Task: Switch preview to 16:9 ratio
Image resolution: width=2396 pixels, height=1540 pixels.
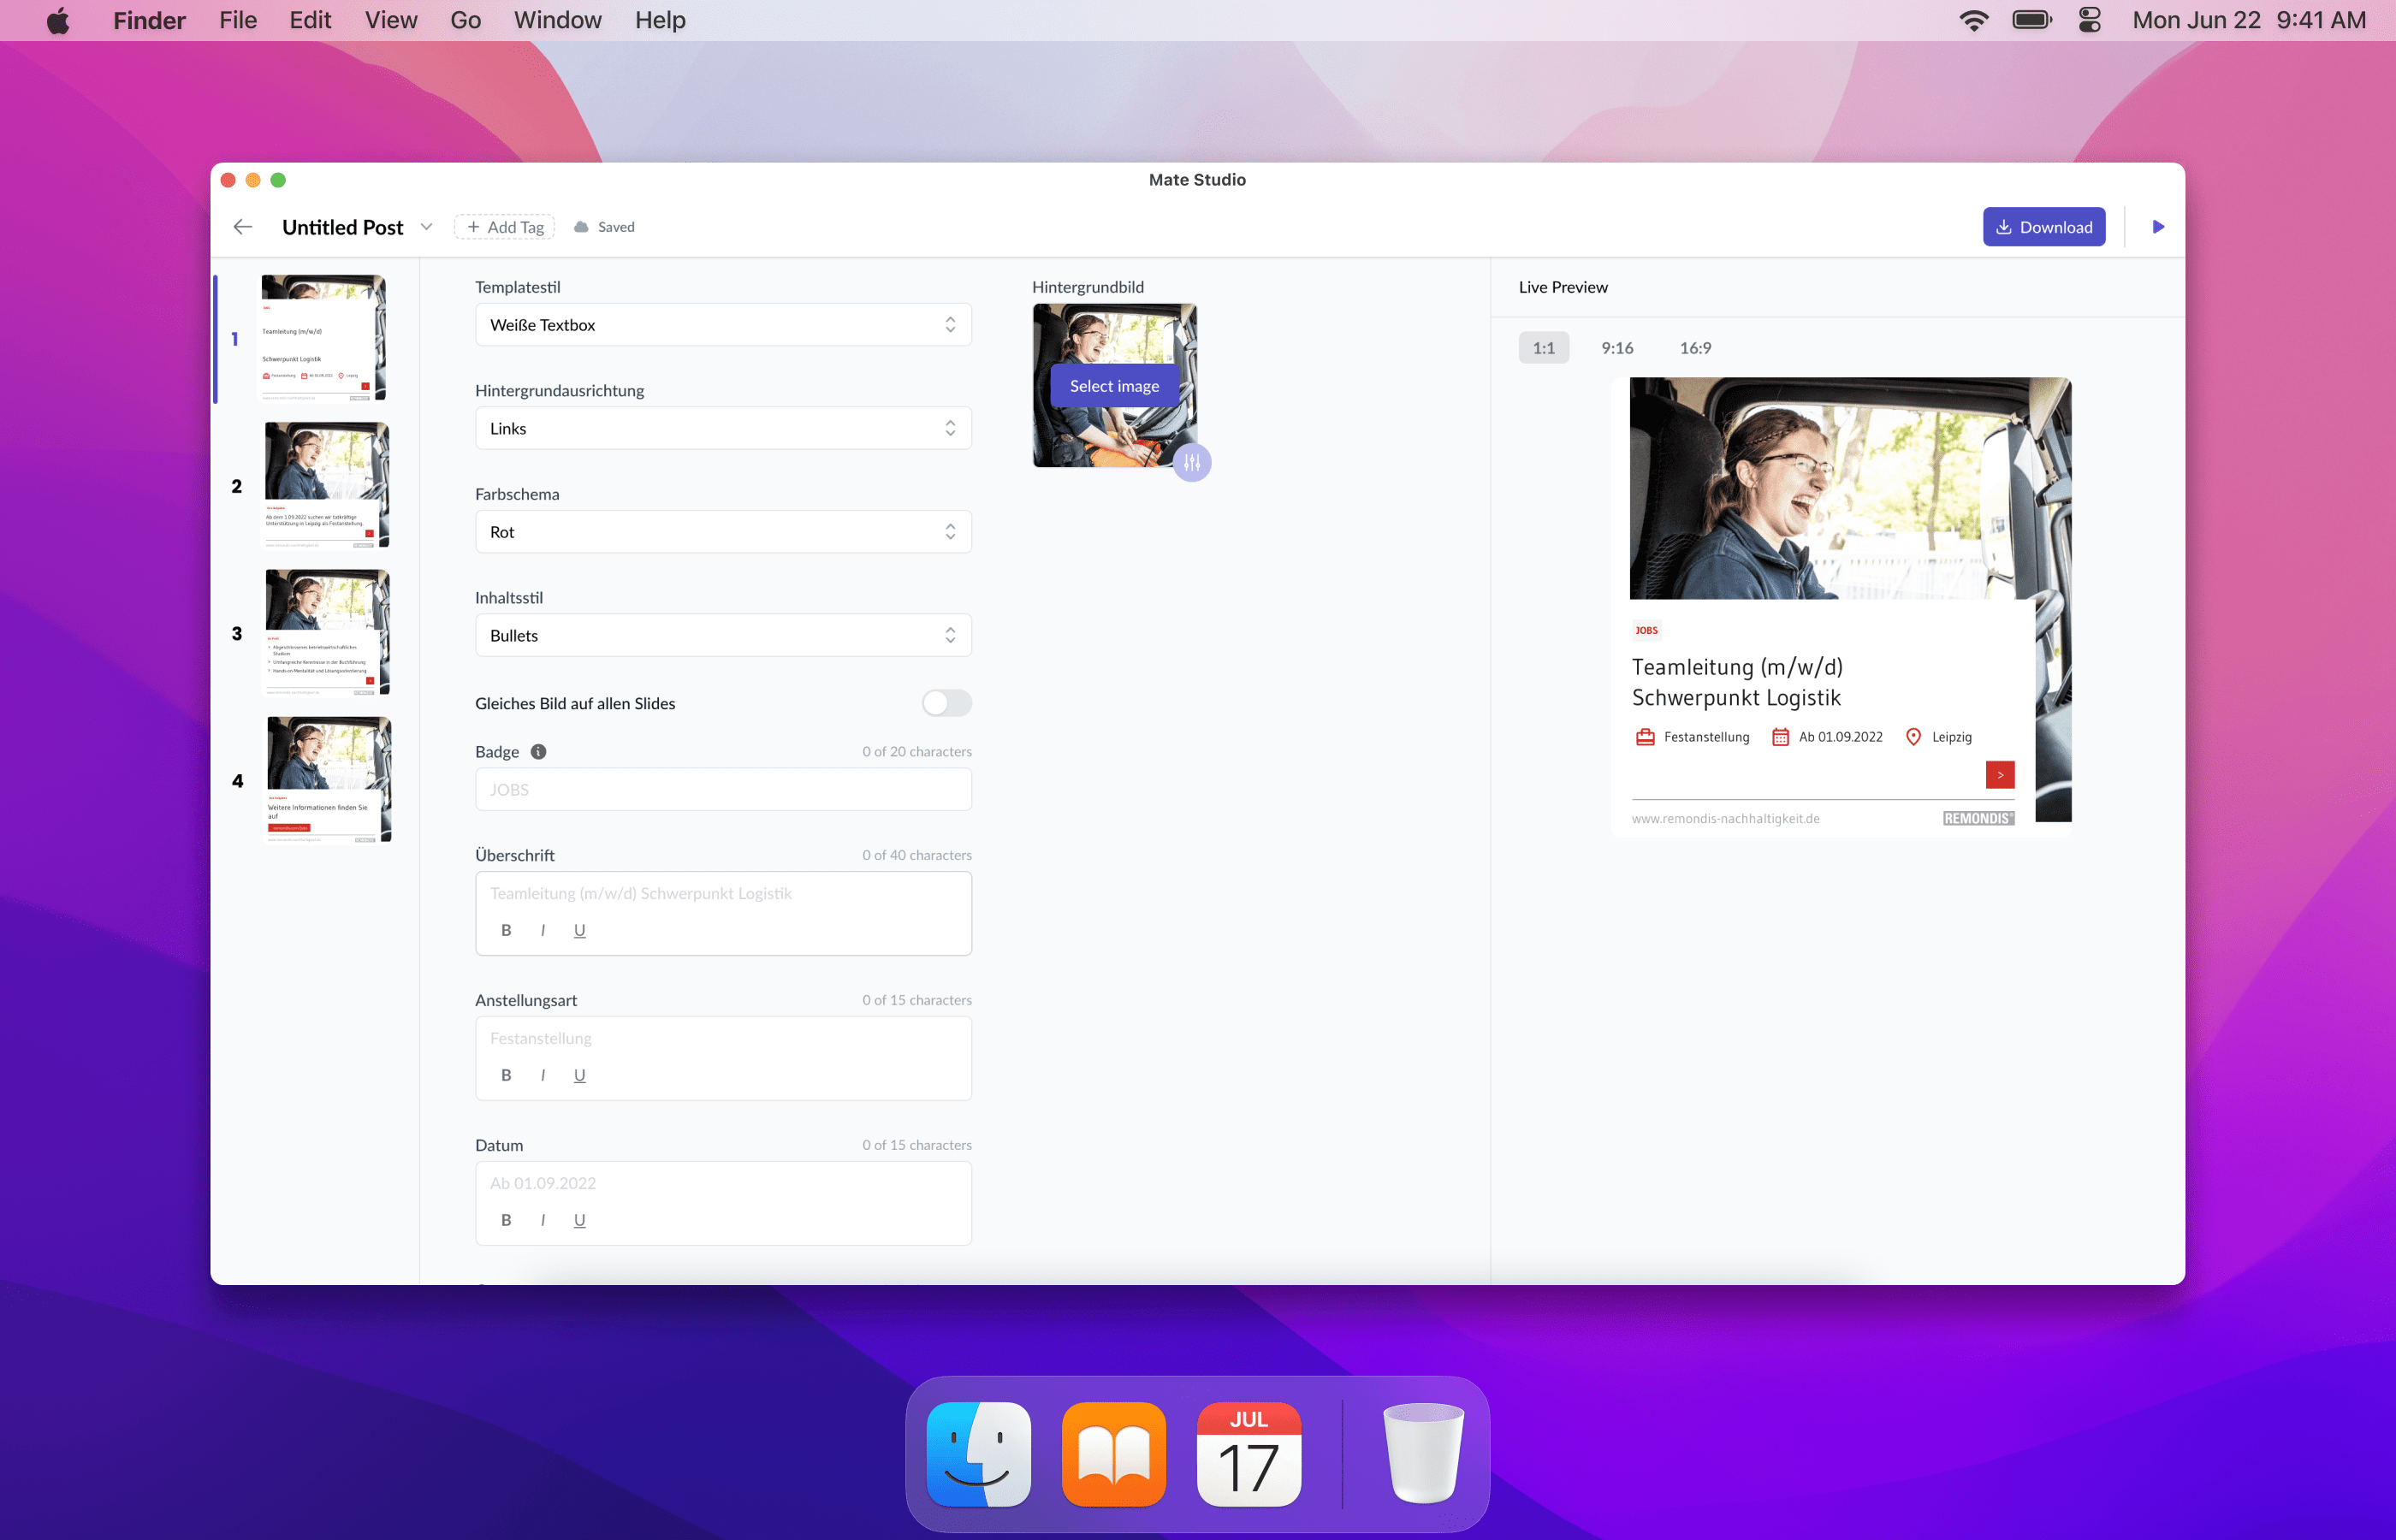Action: (1695, 348)
